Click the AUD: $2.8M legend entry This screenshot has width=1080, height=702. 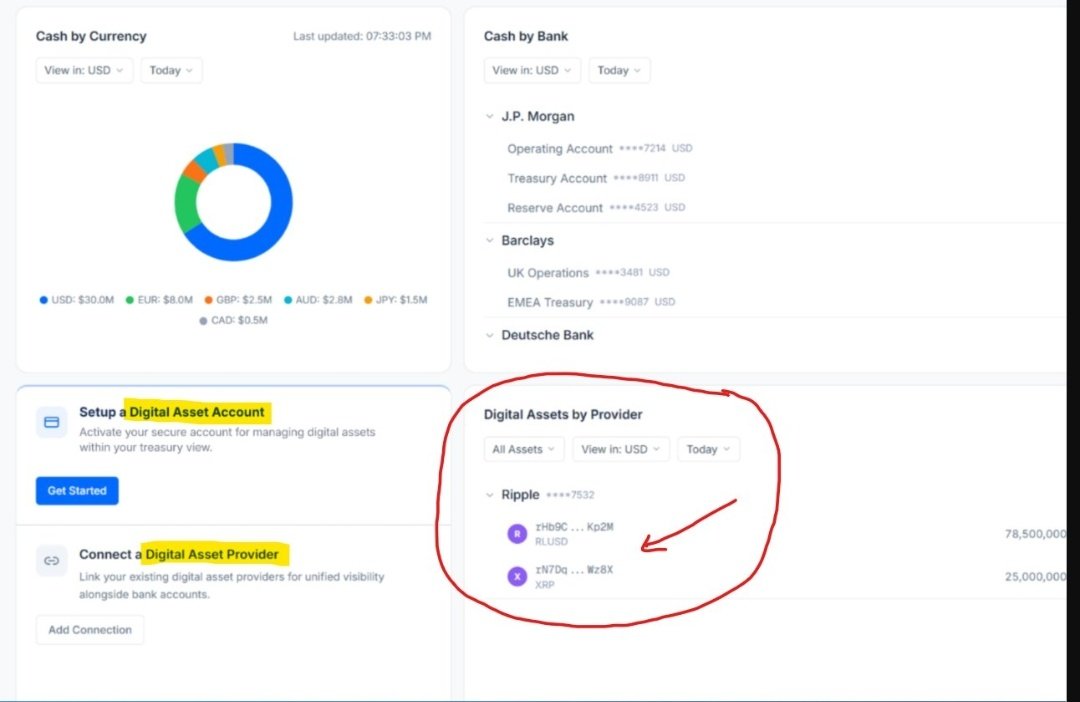pyautogui.click(x=318, y=300)
